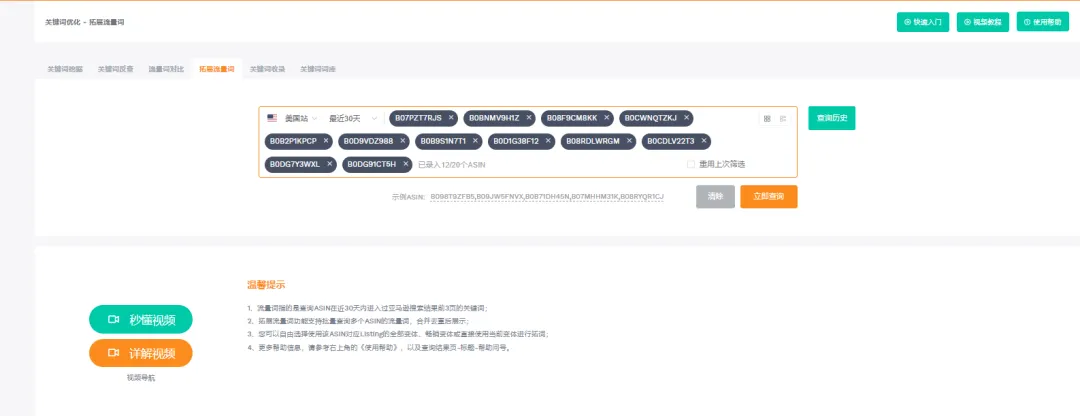Toggle the 重用上次筛选 checkbox

pyautogui.click(x=691, y=164)
